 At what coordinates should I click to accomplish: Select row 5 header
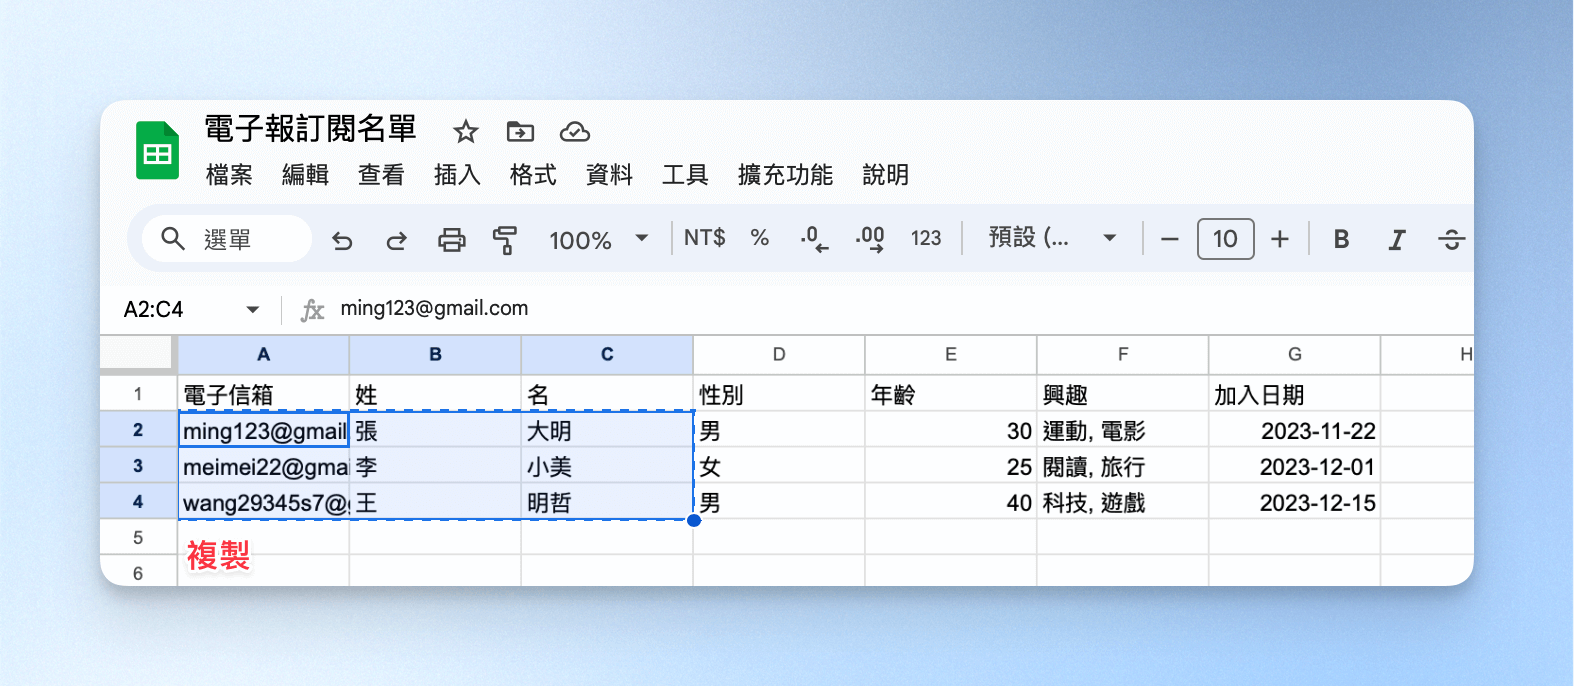click(138, 538)
